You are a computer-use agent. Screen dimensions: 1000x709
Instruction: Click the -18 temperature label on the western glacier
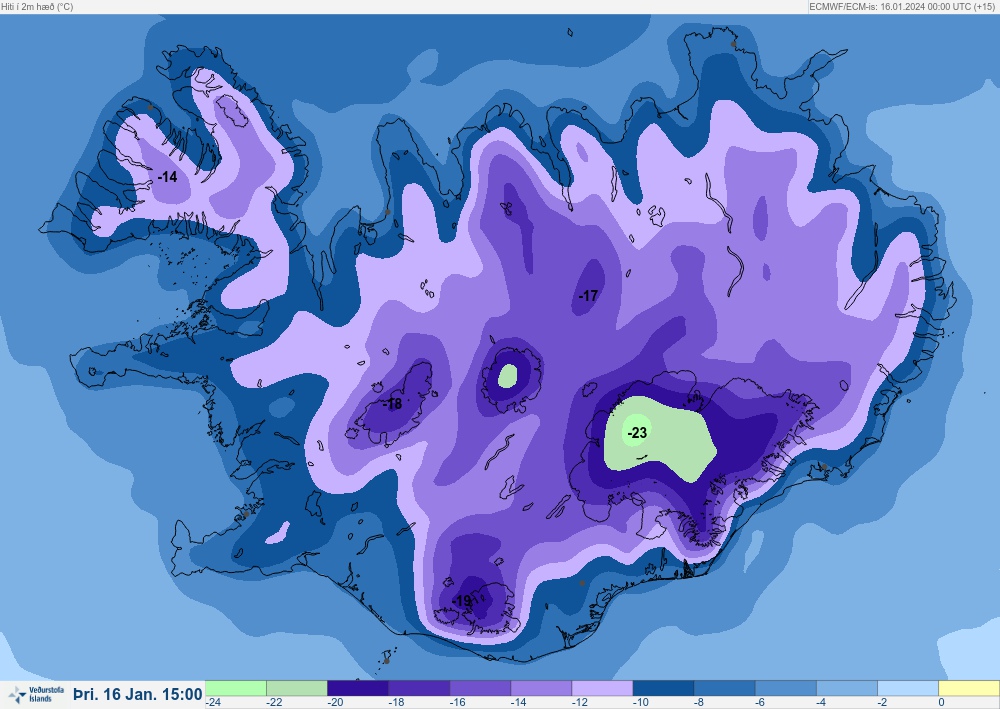coord(393,403)
